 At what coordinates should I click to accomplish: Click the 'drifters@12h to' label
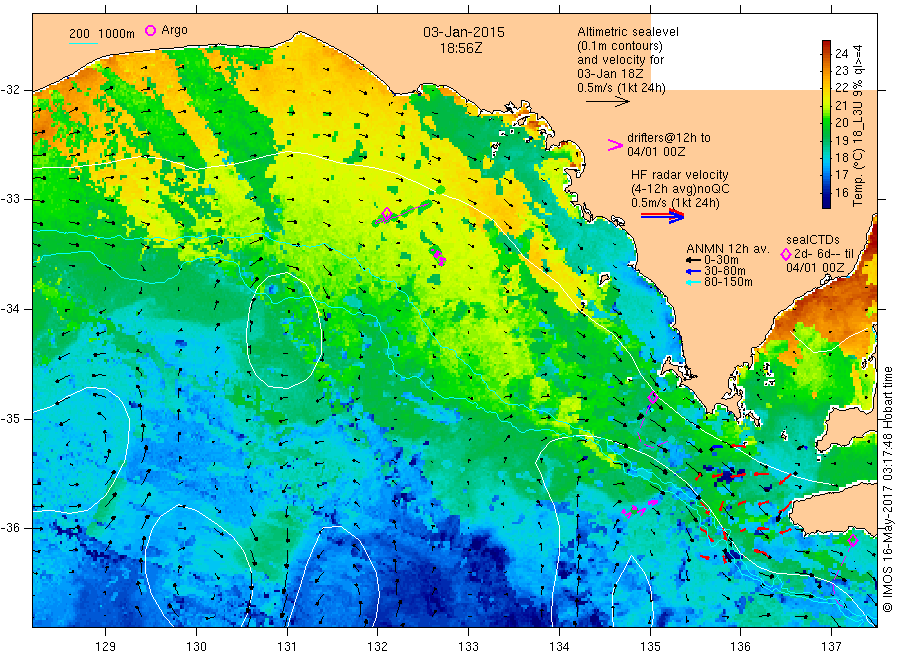(669, 138)
